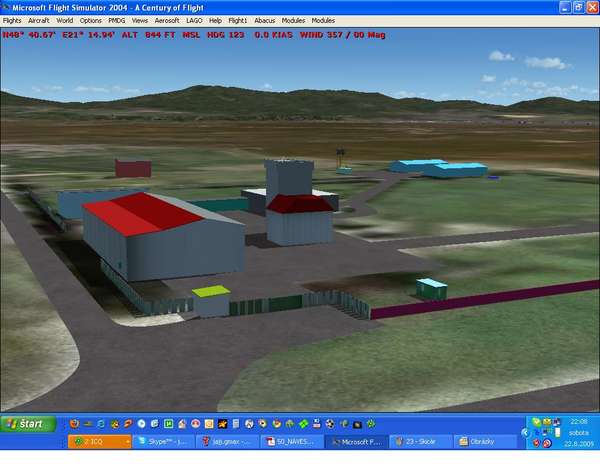The image size is (600, 469).
Task: Open the Modules menu beside Abacus
Action: (x=293, y=21)
